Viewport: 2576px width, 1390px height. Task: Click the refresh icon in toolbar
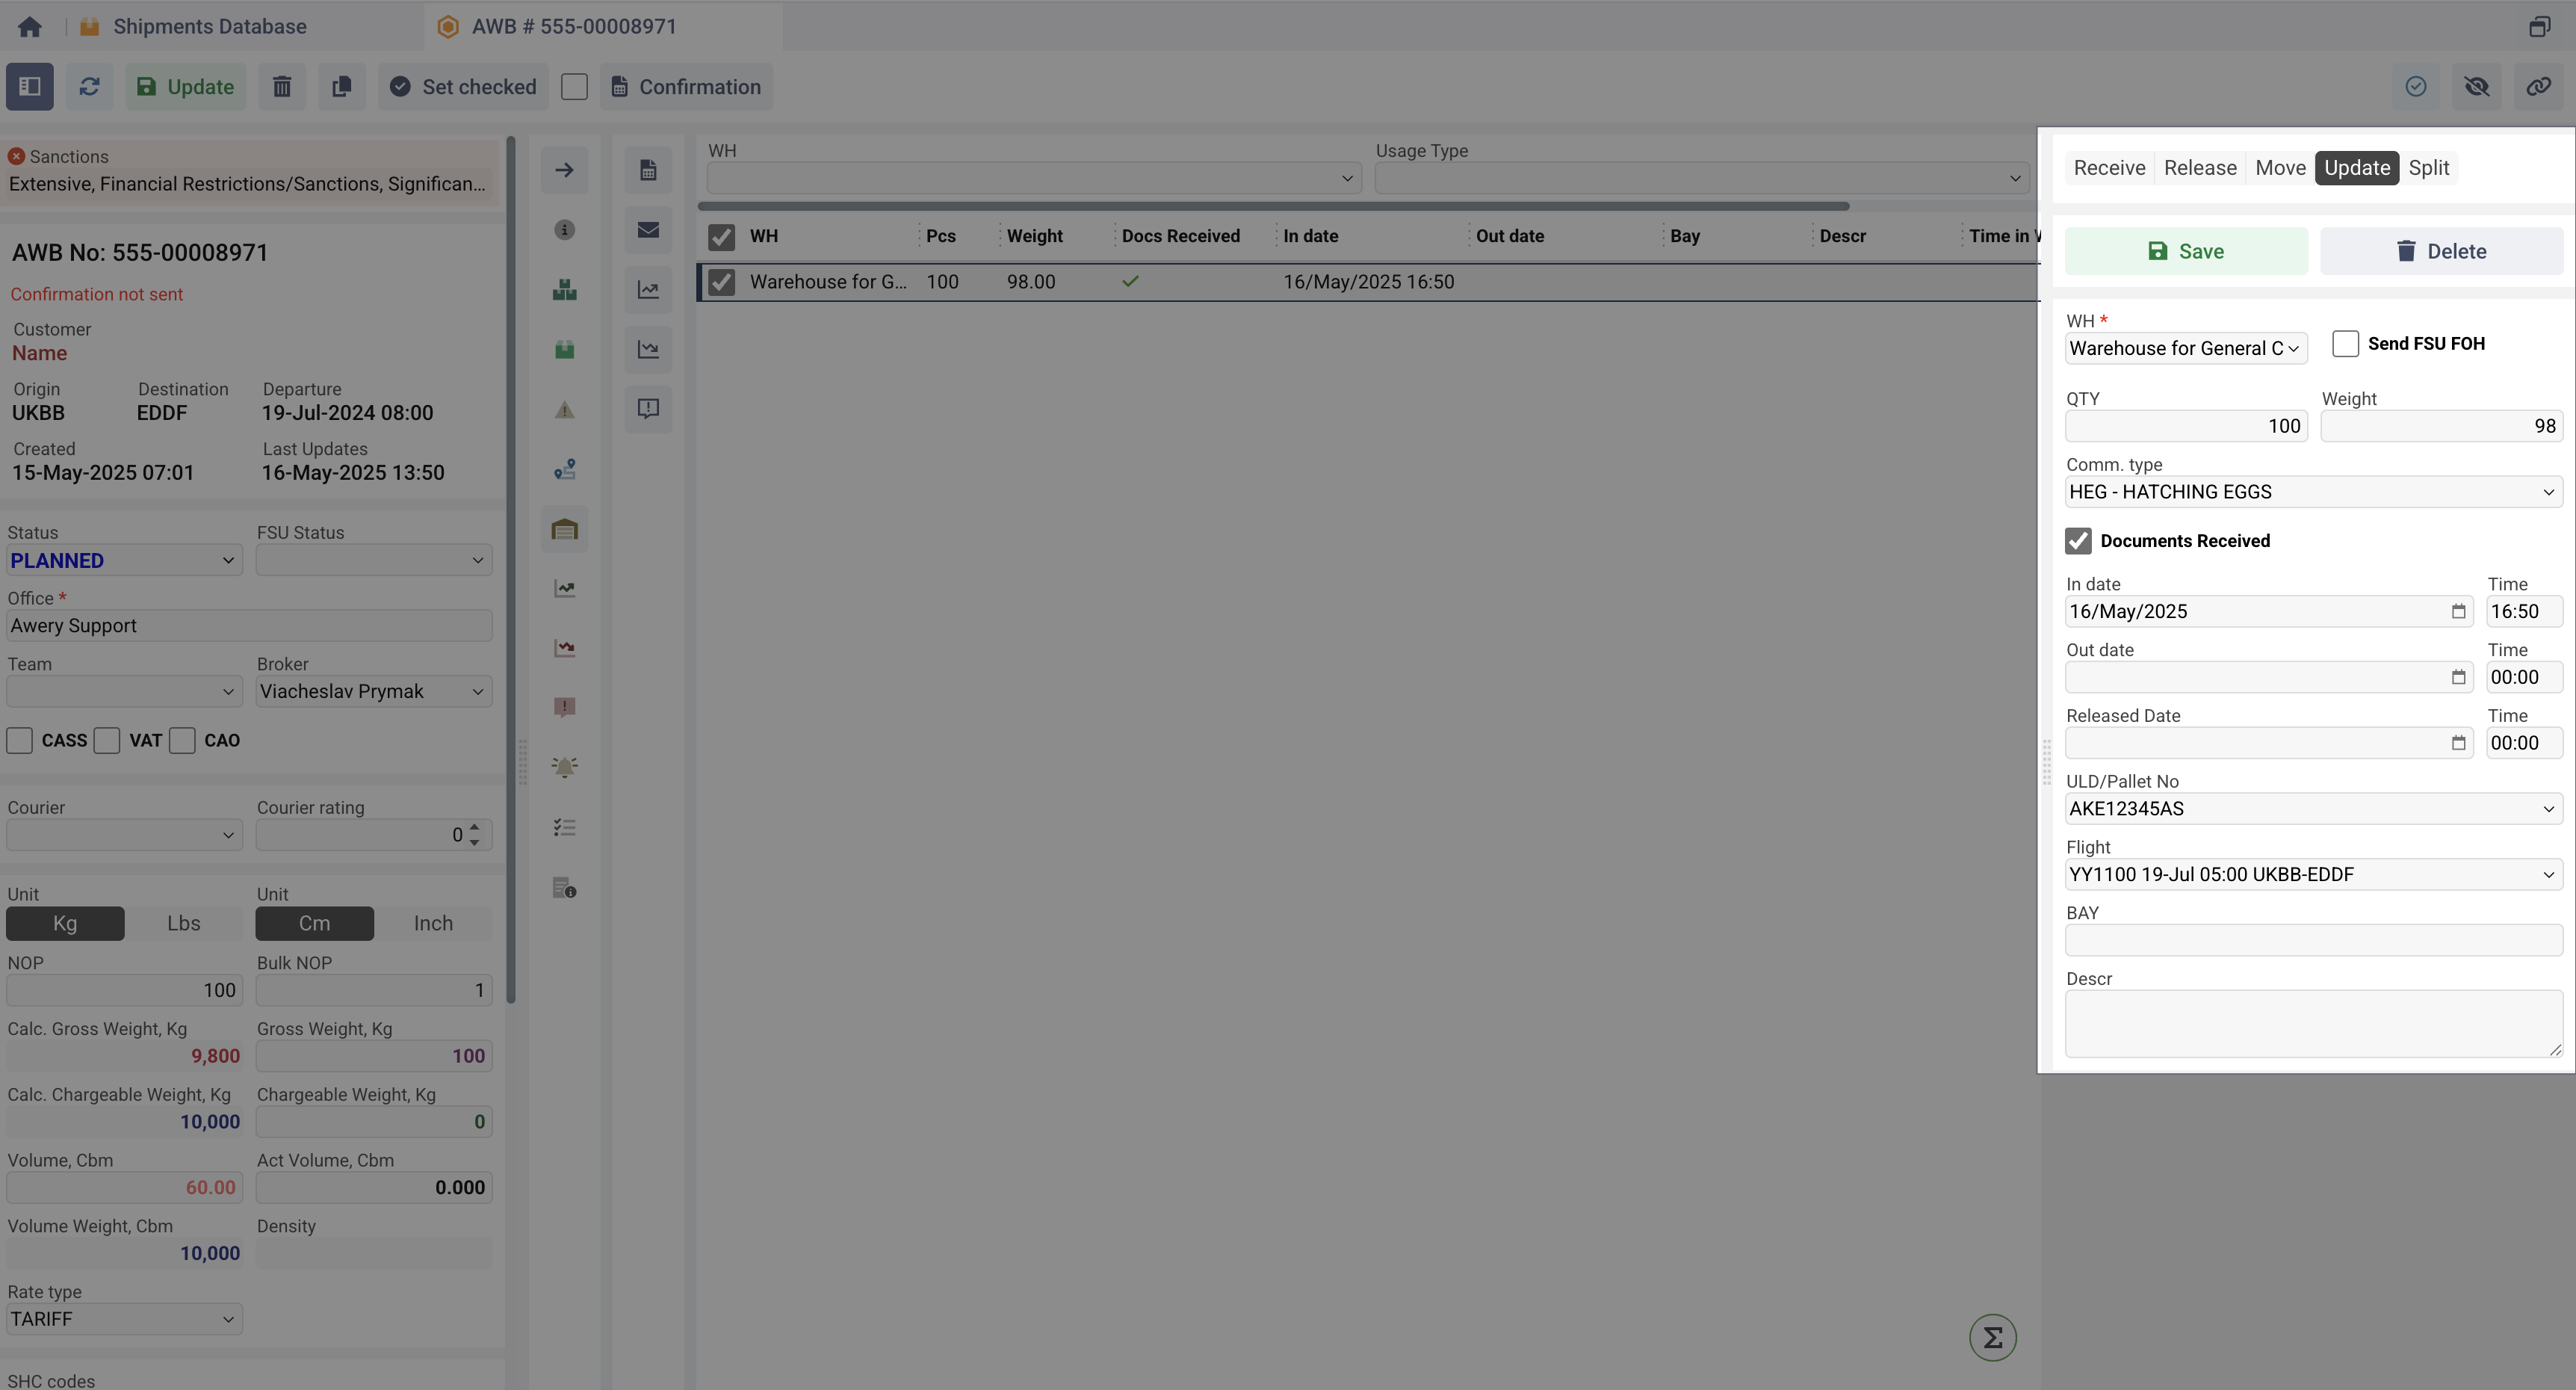[x=89, y=87]
